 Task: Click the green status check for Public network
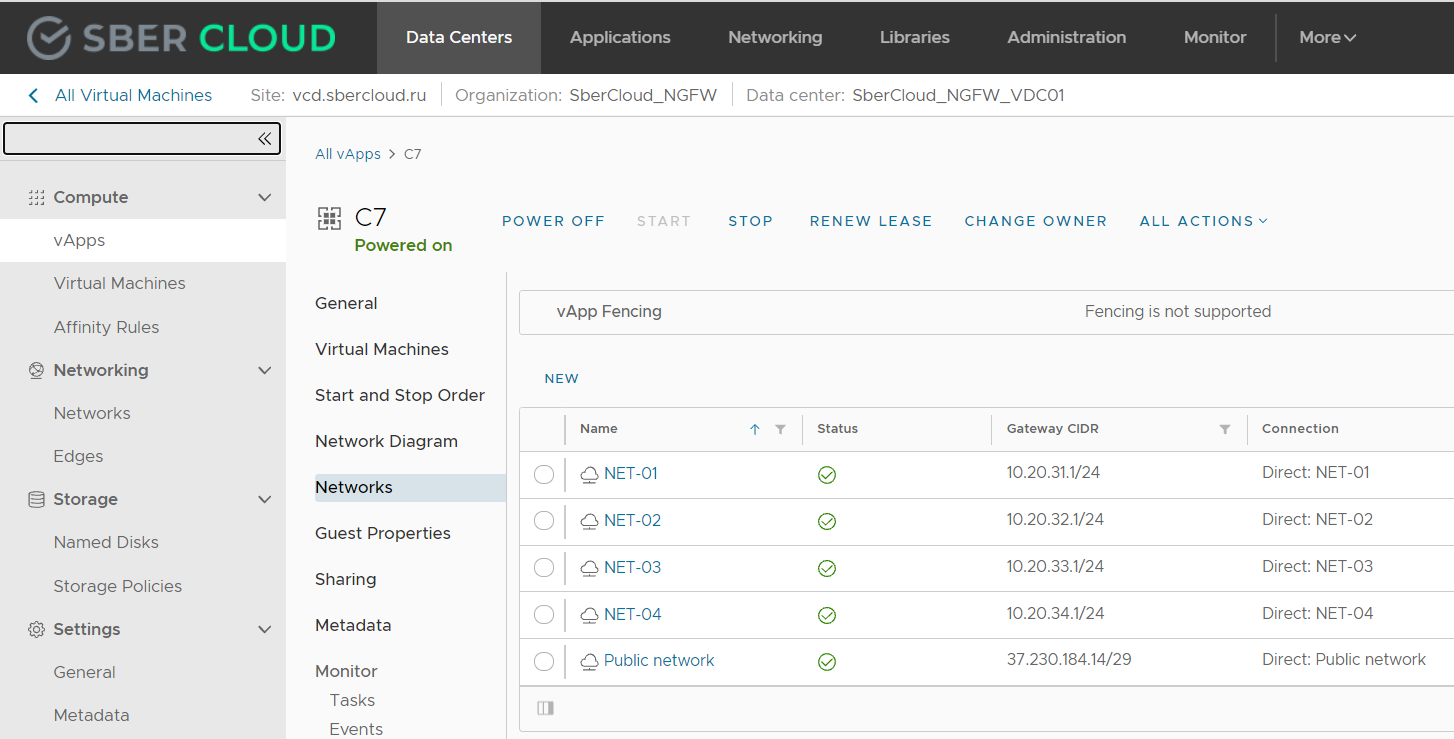click(x=827, y=662)
